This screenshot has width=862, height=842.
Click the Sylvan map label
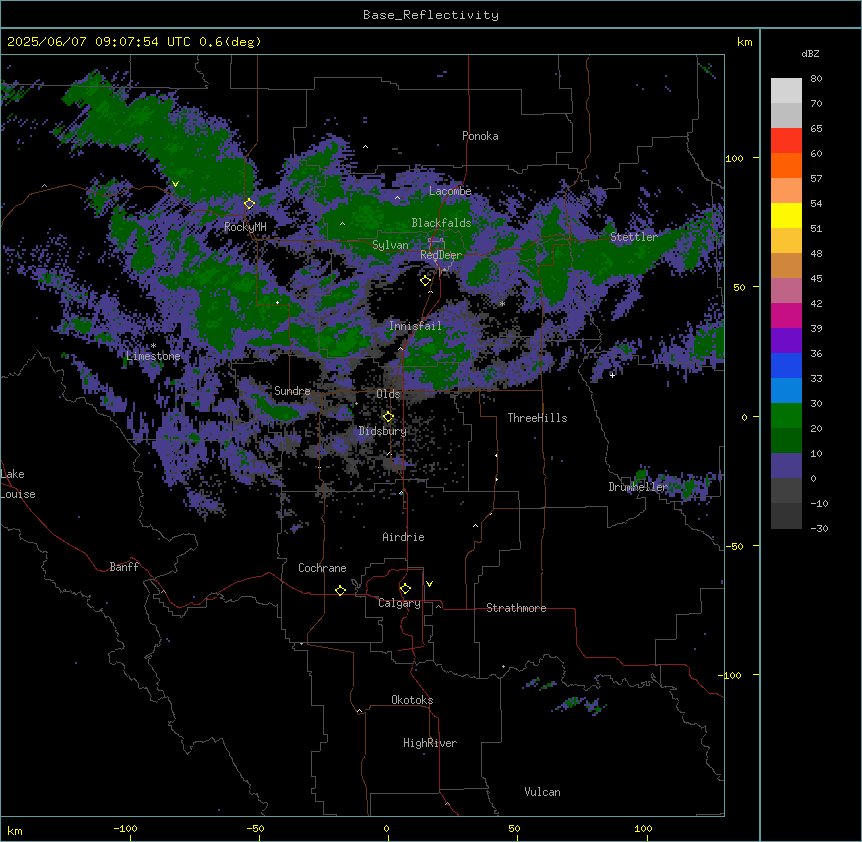[390, 245]
